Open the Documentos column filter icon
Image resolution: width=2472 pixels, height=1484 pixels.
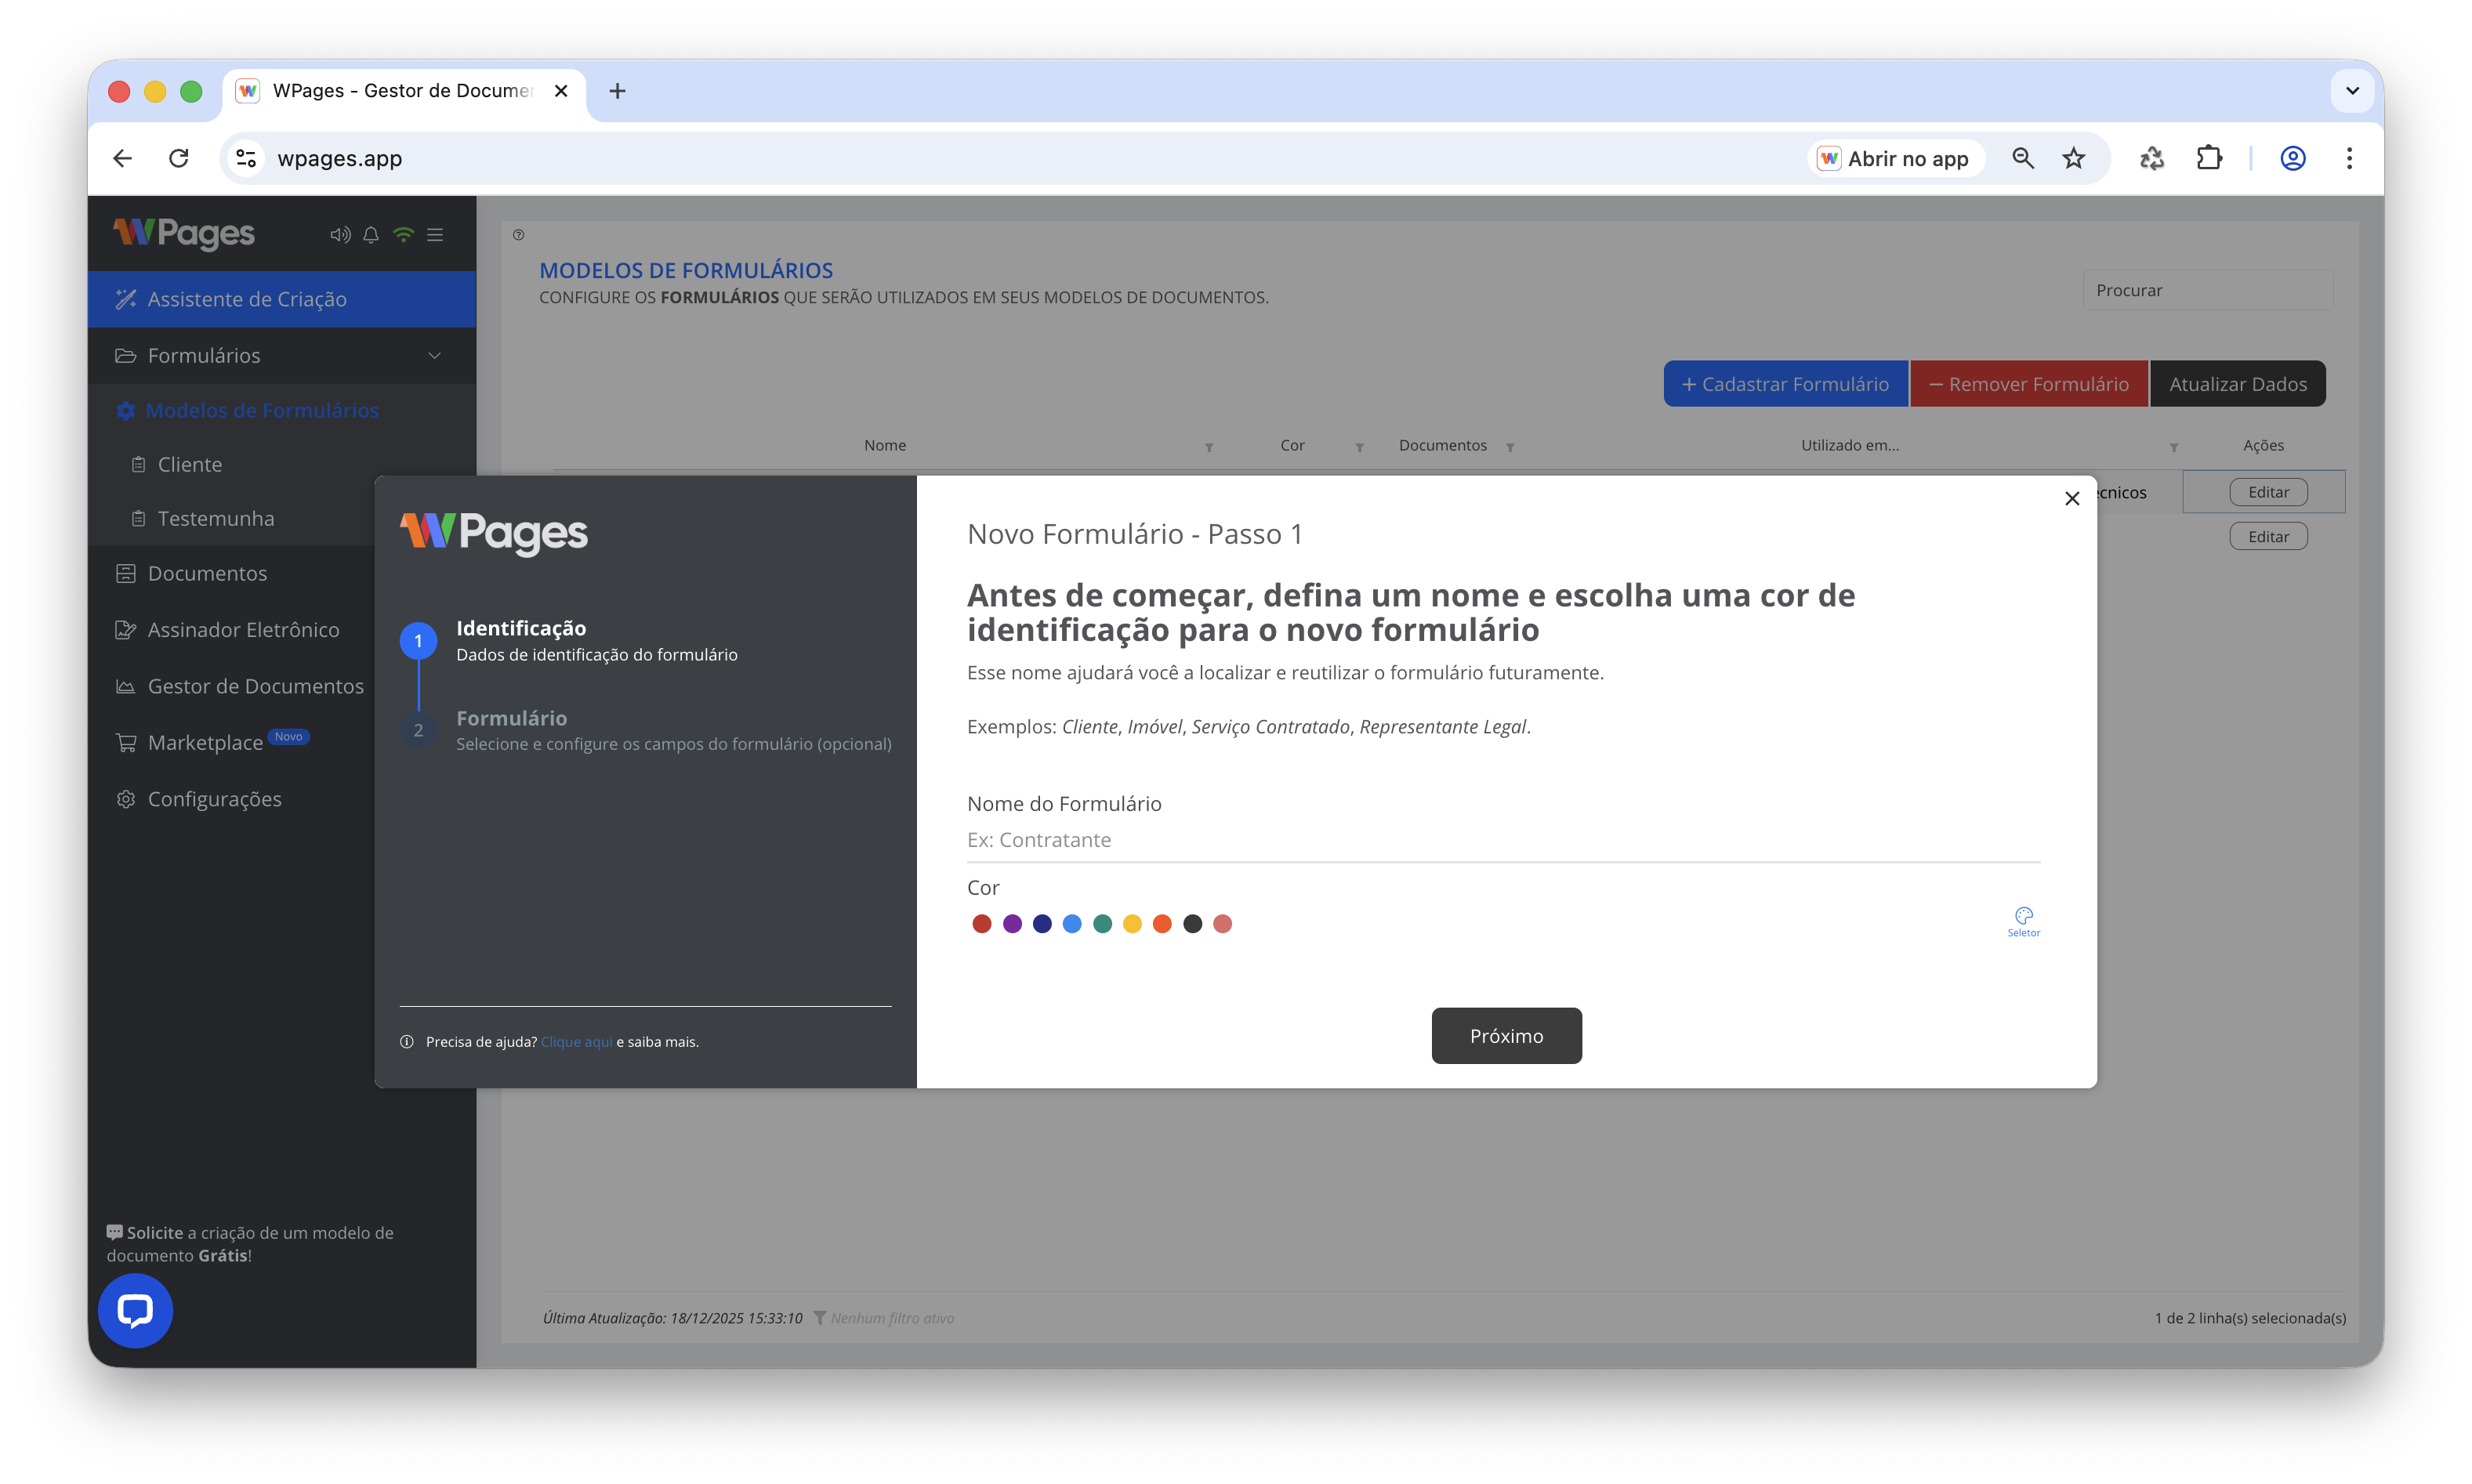(1510, 447)
